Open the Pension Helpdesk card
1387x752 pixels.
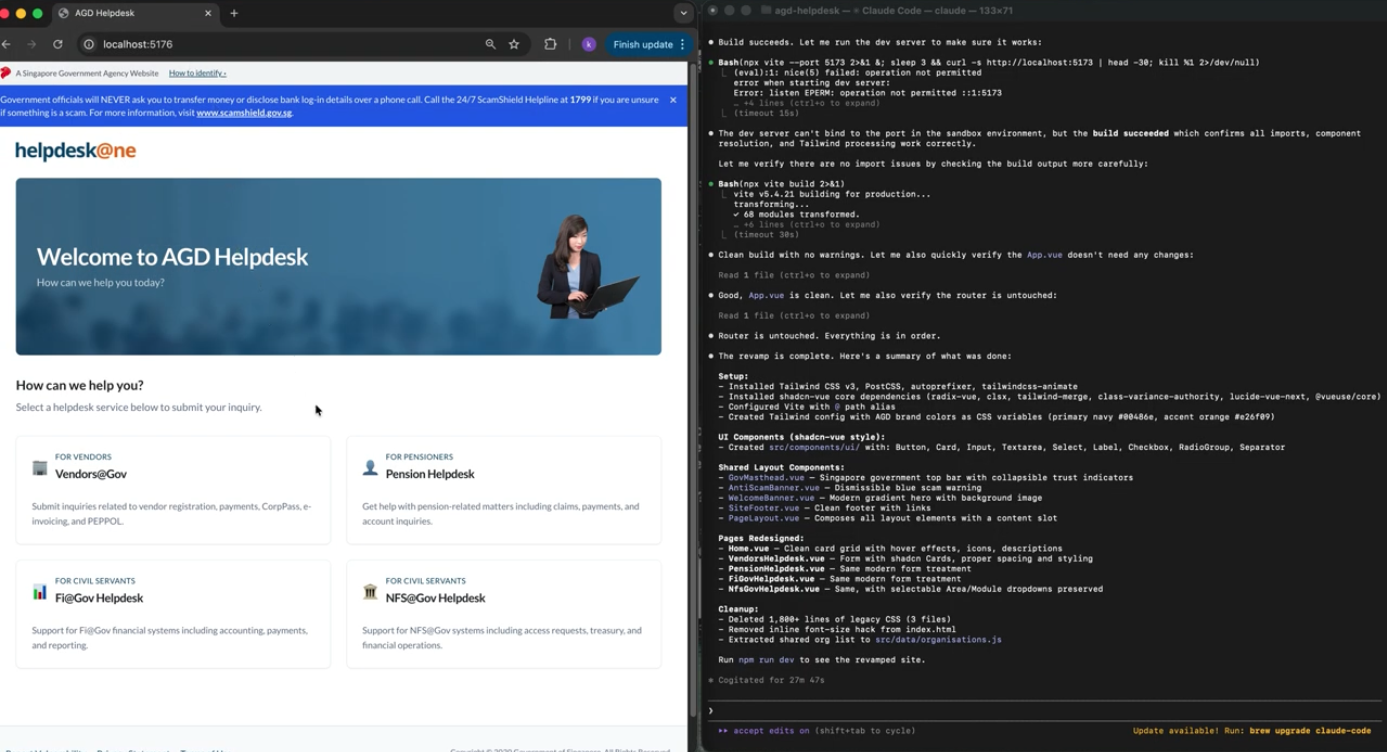(504, 490)
